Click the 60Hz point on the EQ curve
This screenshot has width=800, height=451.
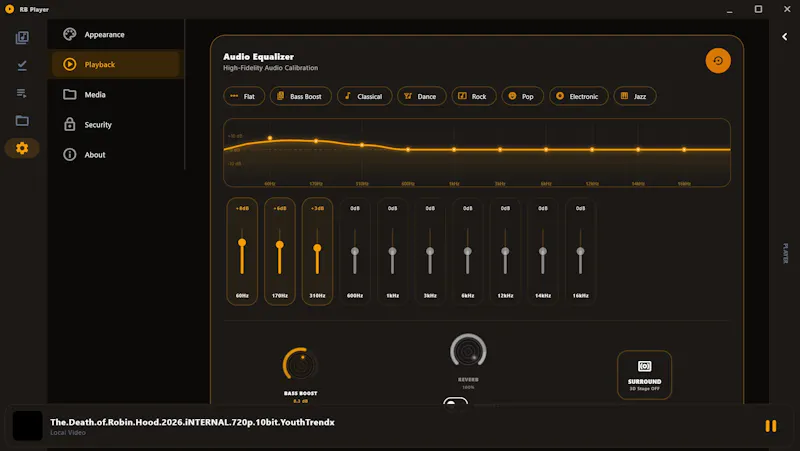pos(270,138)
